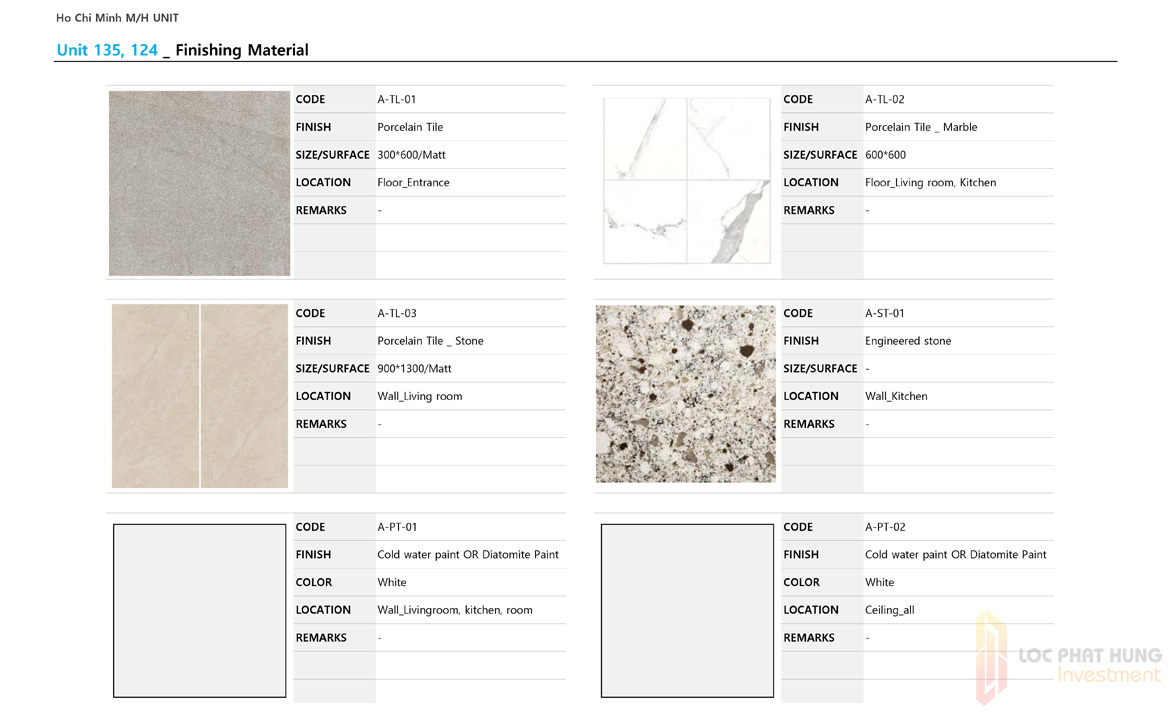Click the 'Floor_Entrance' location value
Image resolution: width=1170 pixels, height=713 pixels.
(413, 183)
